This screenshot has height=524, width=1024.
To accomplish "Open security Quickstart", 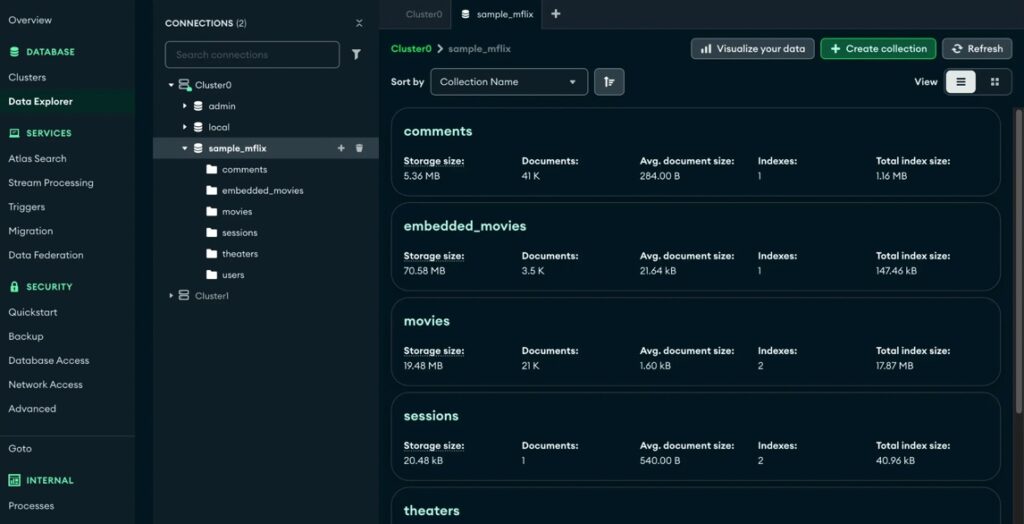I will (x=33, y=312).
